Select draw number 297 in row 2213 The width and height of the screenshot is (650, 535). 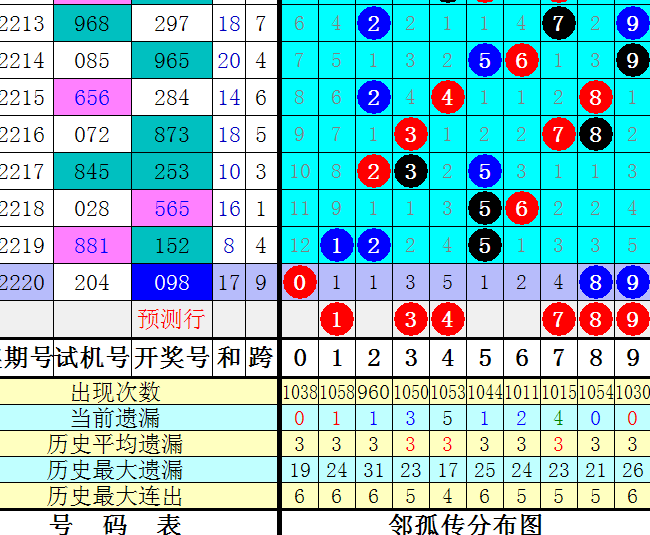point(172,23)
